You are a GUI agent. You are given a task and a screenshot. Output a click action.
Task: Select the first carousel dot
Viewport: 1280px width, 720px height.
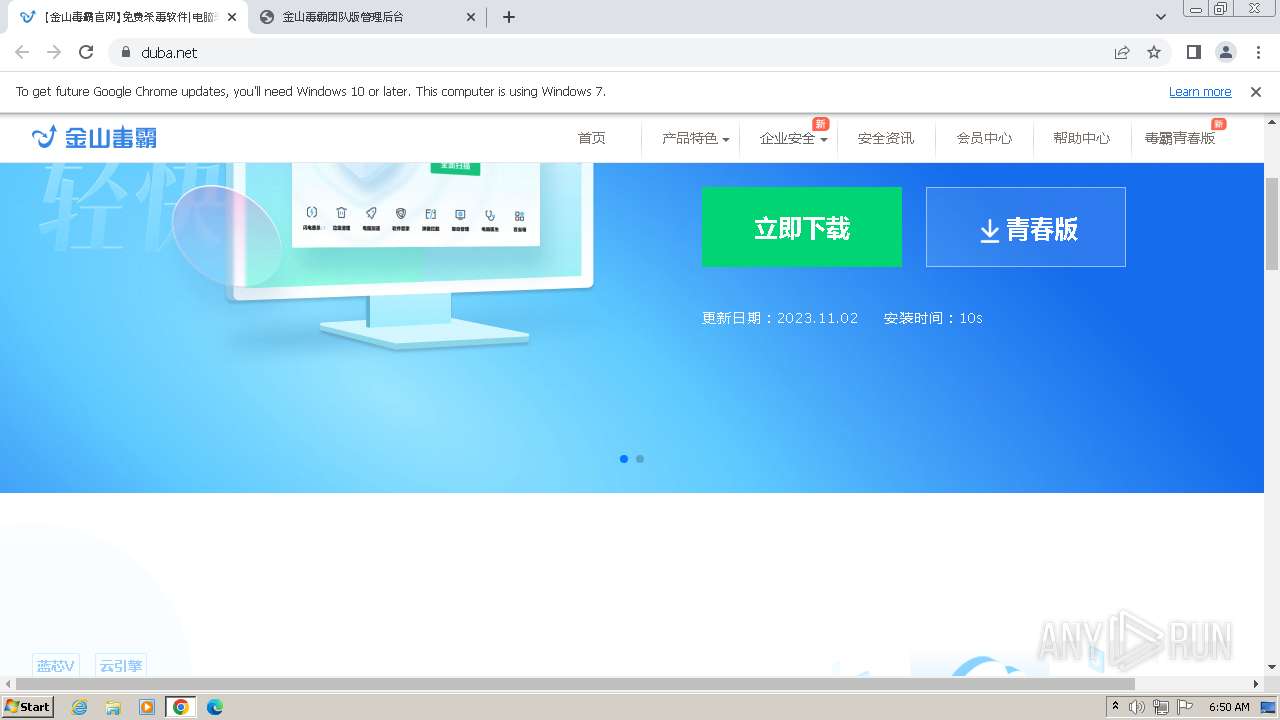pos(624,459)
